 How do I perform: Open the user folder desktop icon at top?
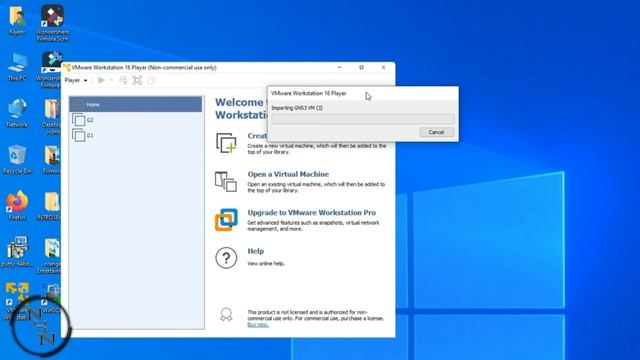click(17, 20)
